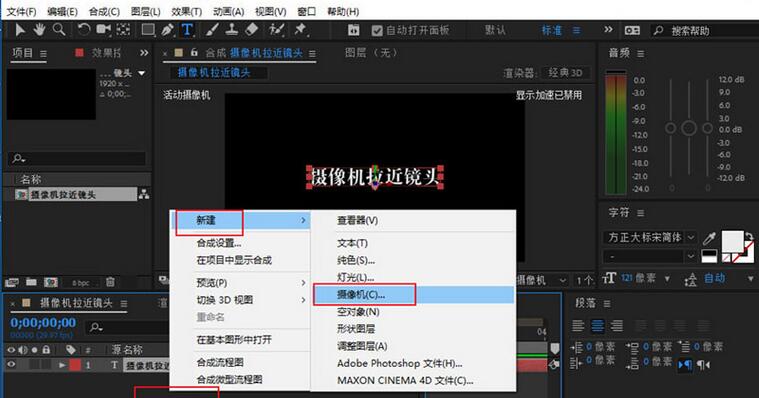Create a new folder in Project panel

[x=31, y=282]
